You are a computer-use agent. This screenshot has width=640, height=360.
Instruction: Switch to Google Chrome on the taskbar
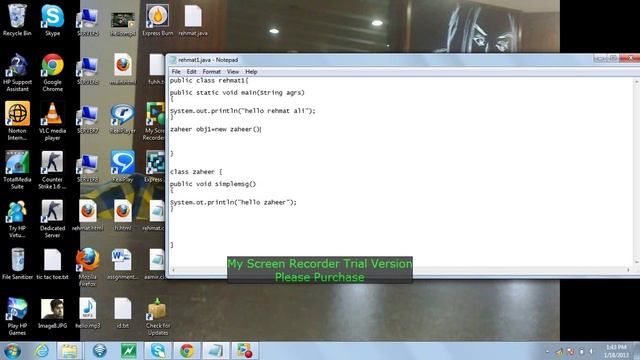tap(187, 351)
